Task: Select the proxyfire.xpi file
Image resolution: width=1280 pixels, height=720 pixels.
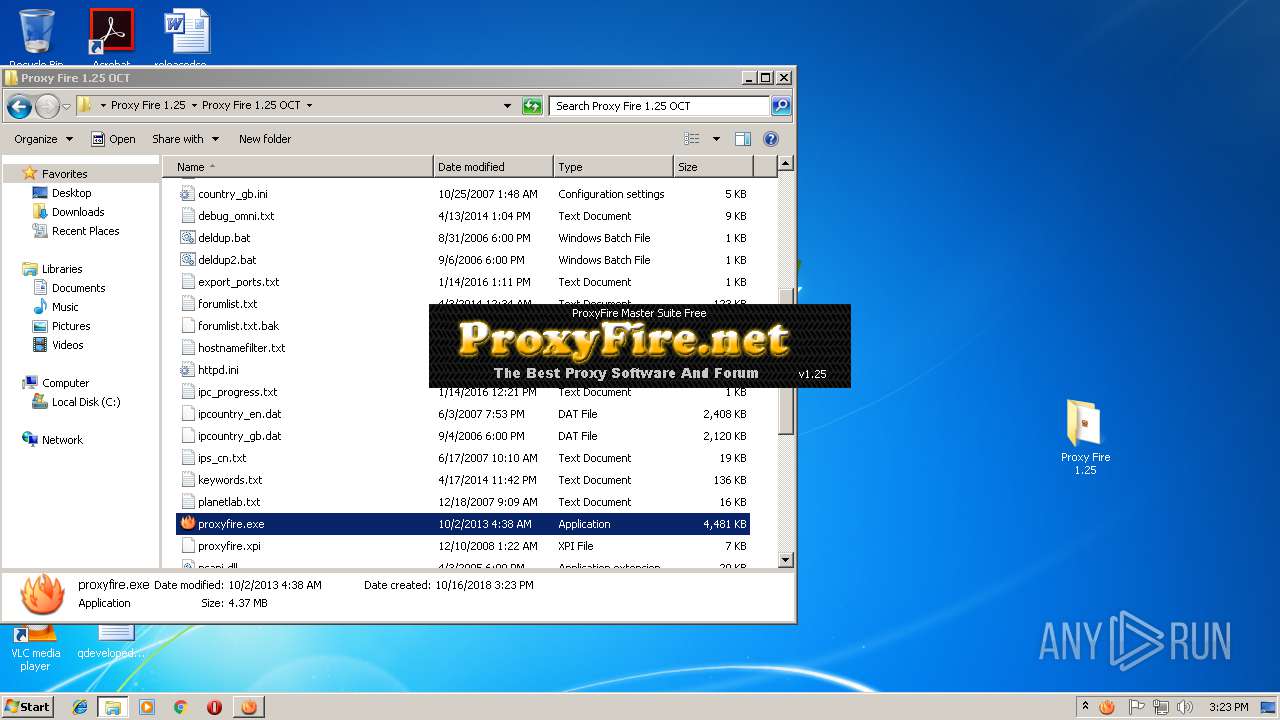Action: point(463,546)
